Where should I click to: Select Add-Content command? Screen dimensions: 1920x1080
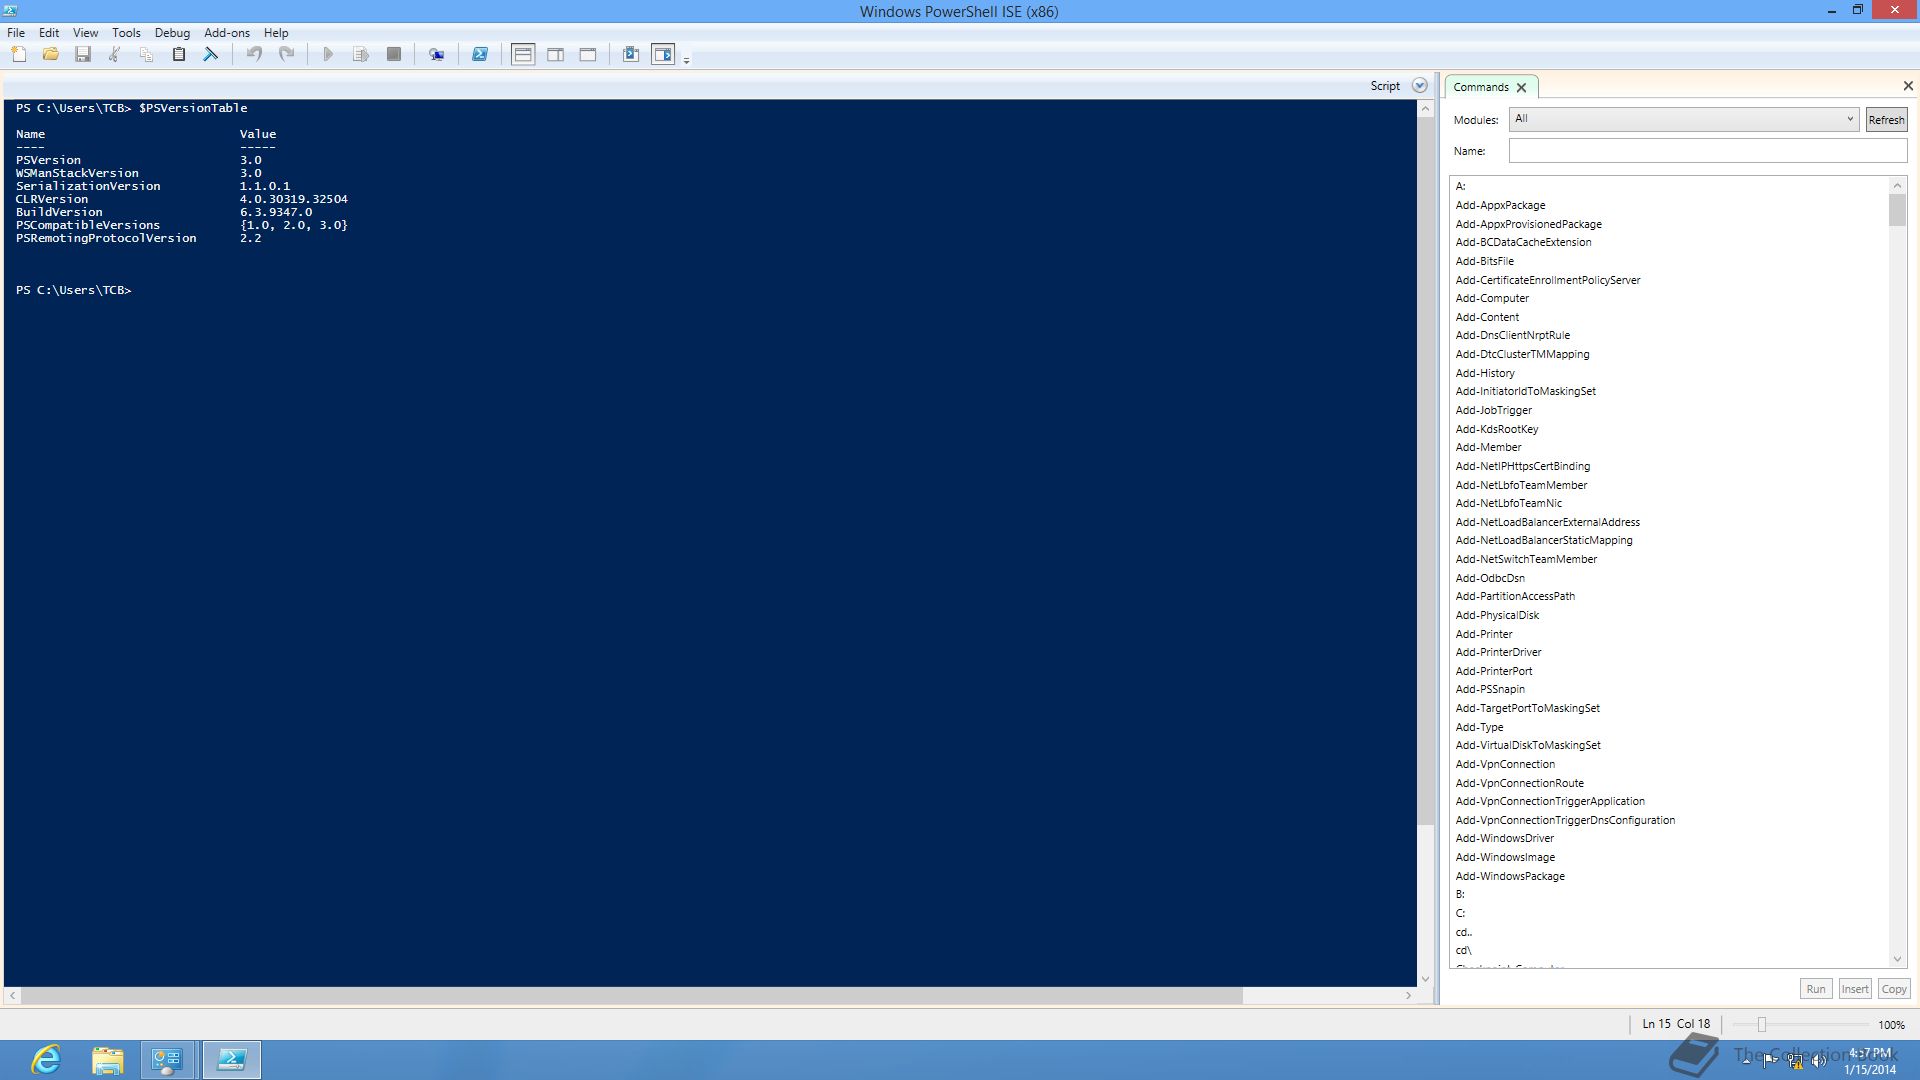[1487, 317]
